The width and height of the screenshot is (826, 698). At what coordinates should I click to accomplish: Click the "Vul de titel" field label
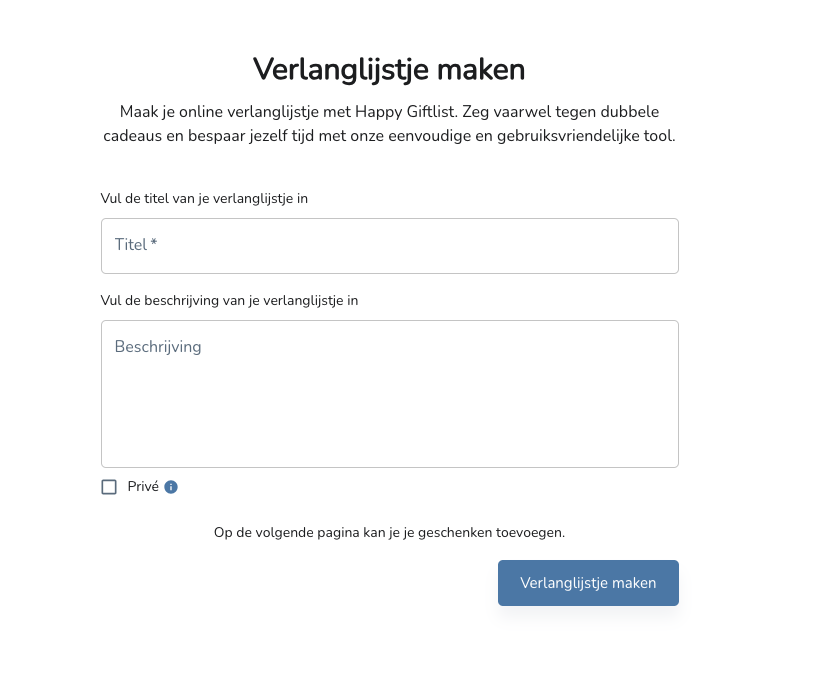(204, 198)
